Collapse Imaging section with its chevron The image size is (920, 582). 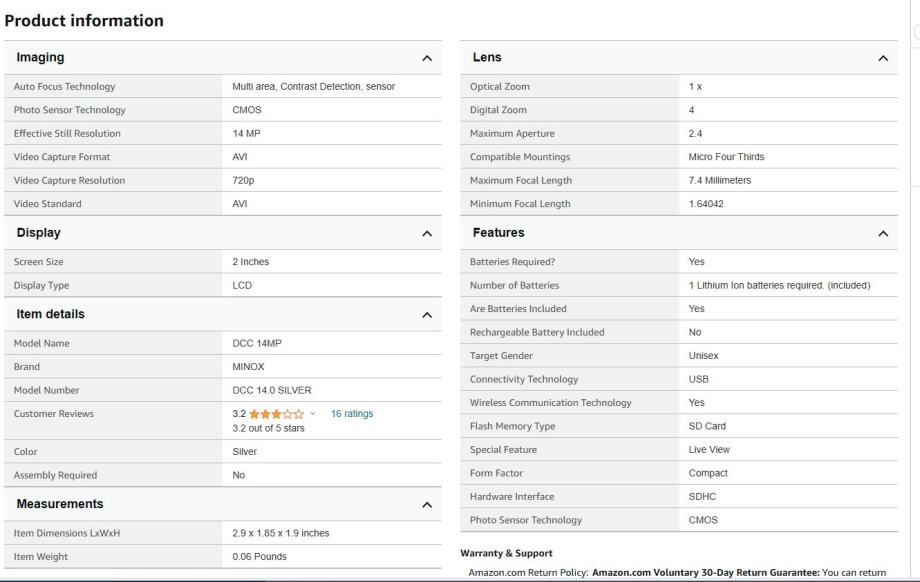(x=428, y=59)
